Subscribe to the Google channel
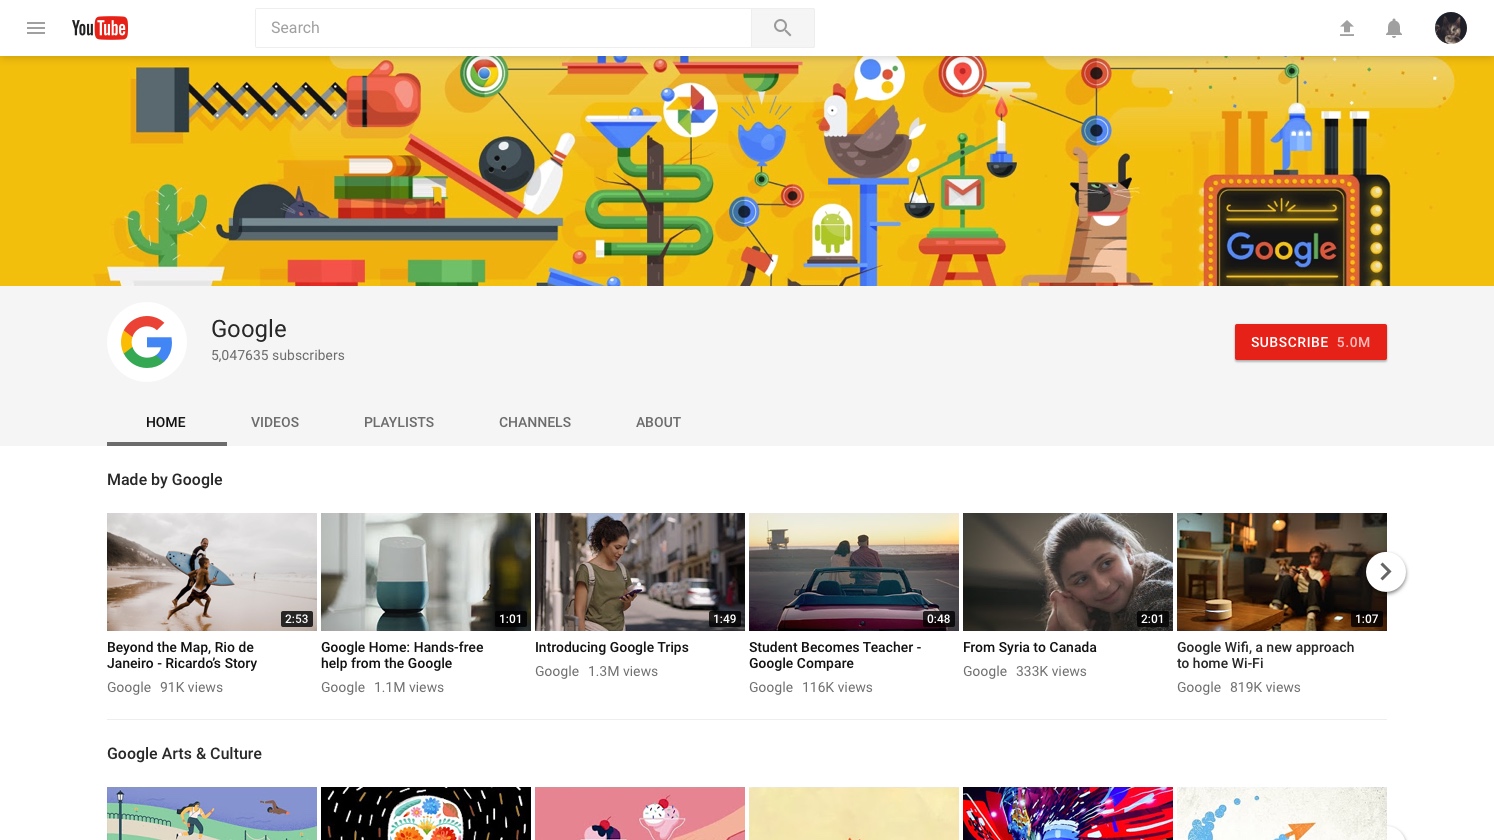This screenshot has height=840, width=1494. (x=1311, y=342)
